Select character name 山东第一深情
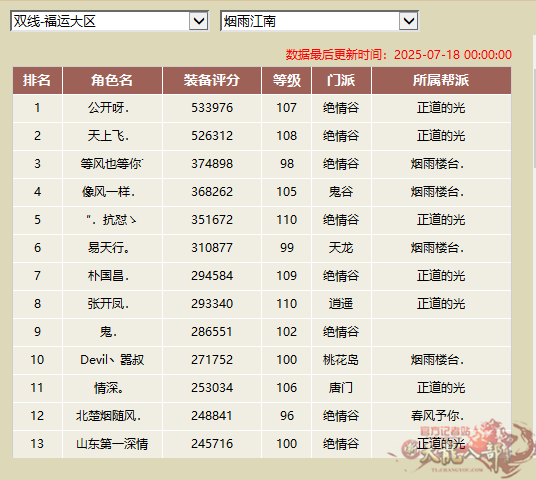Screen dimensions: 536x480 [112, 444]
